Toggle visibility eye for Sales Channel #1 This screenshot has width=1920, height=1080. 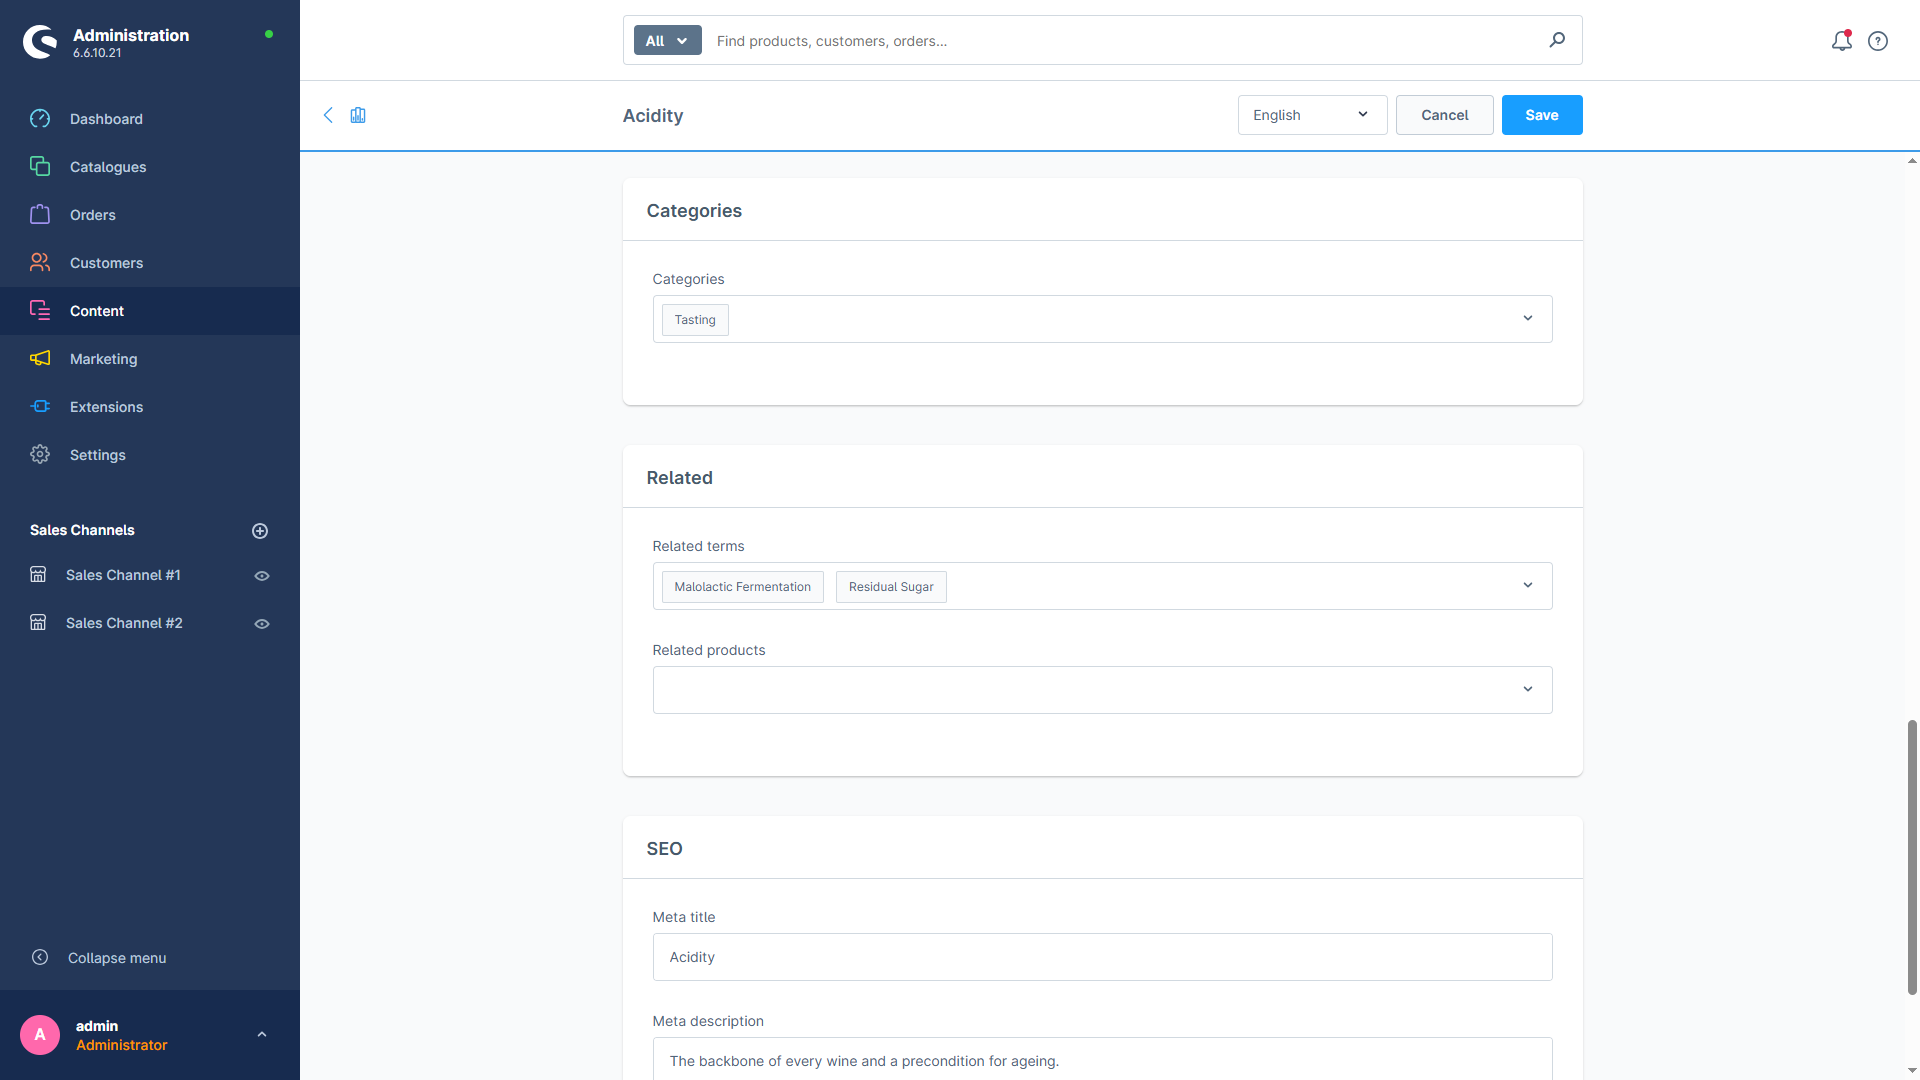click(262, 576)
